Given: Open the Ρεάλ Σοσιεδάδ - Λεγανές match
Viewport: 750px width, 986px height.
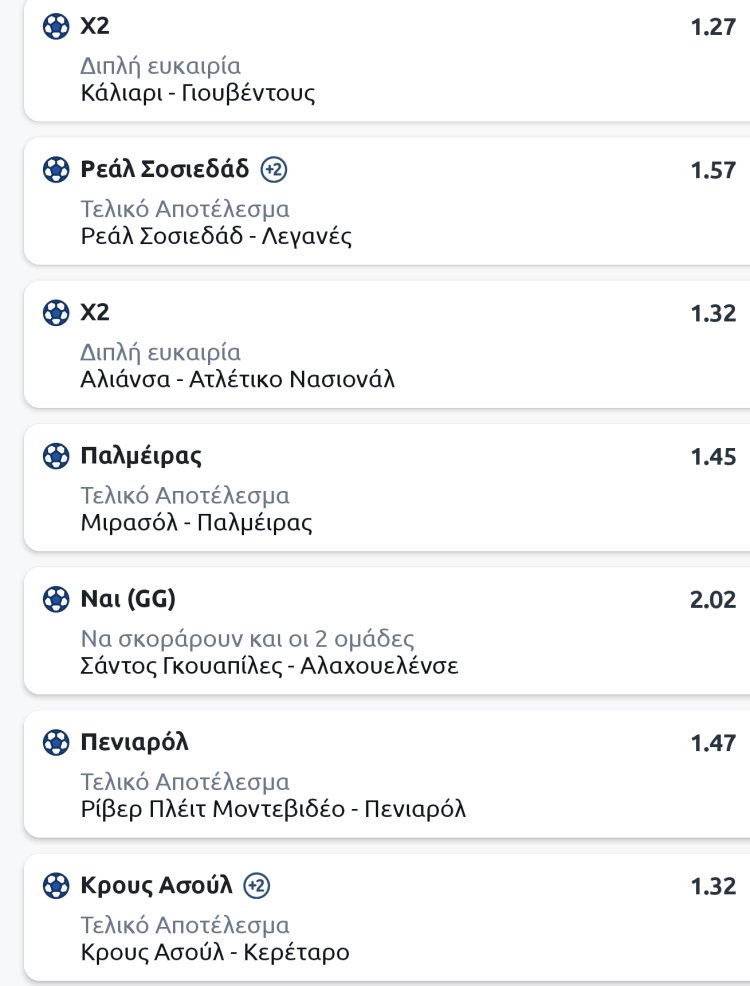Looking at the screenshot, I should 216,237.
